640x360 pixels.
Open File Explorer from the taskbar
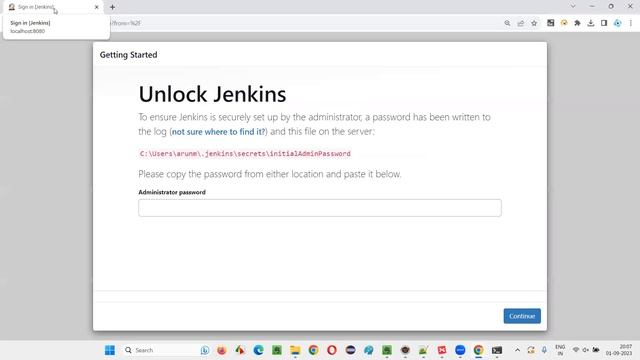(x=295, y=350)
